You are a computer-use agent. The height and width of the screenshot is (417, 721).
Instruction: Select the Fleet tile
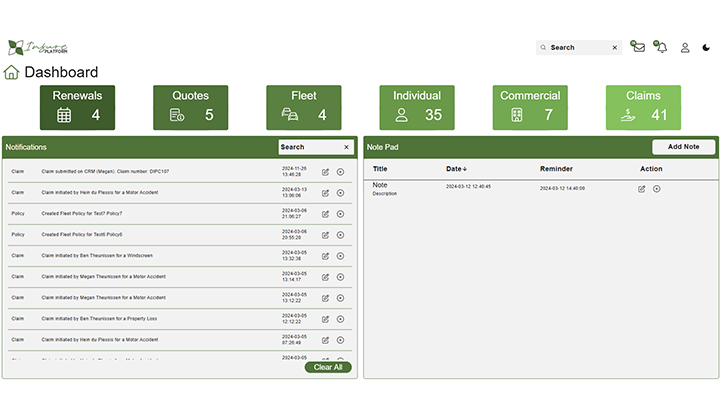(303, 107)
